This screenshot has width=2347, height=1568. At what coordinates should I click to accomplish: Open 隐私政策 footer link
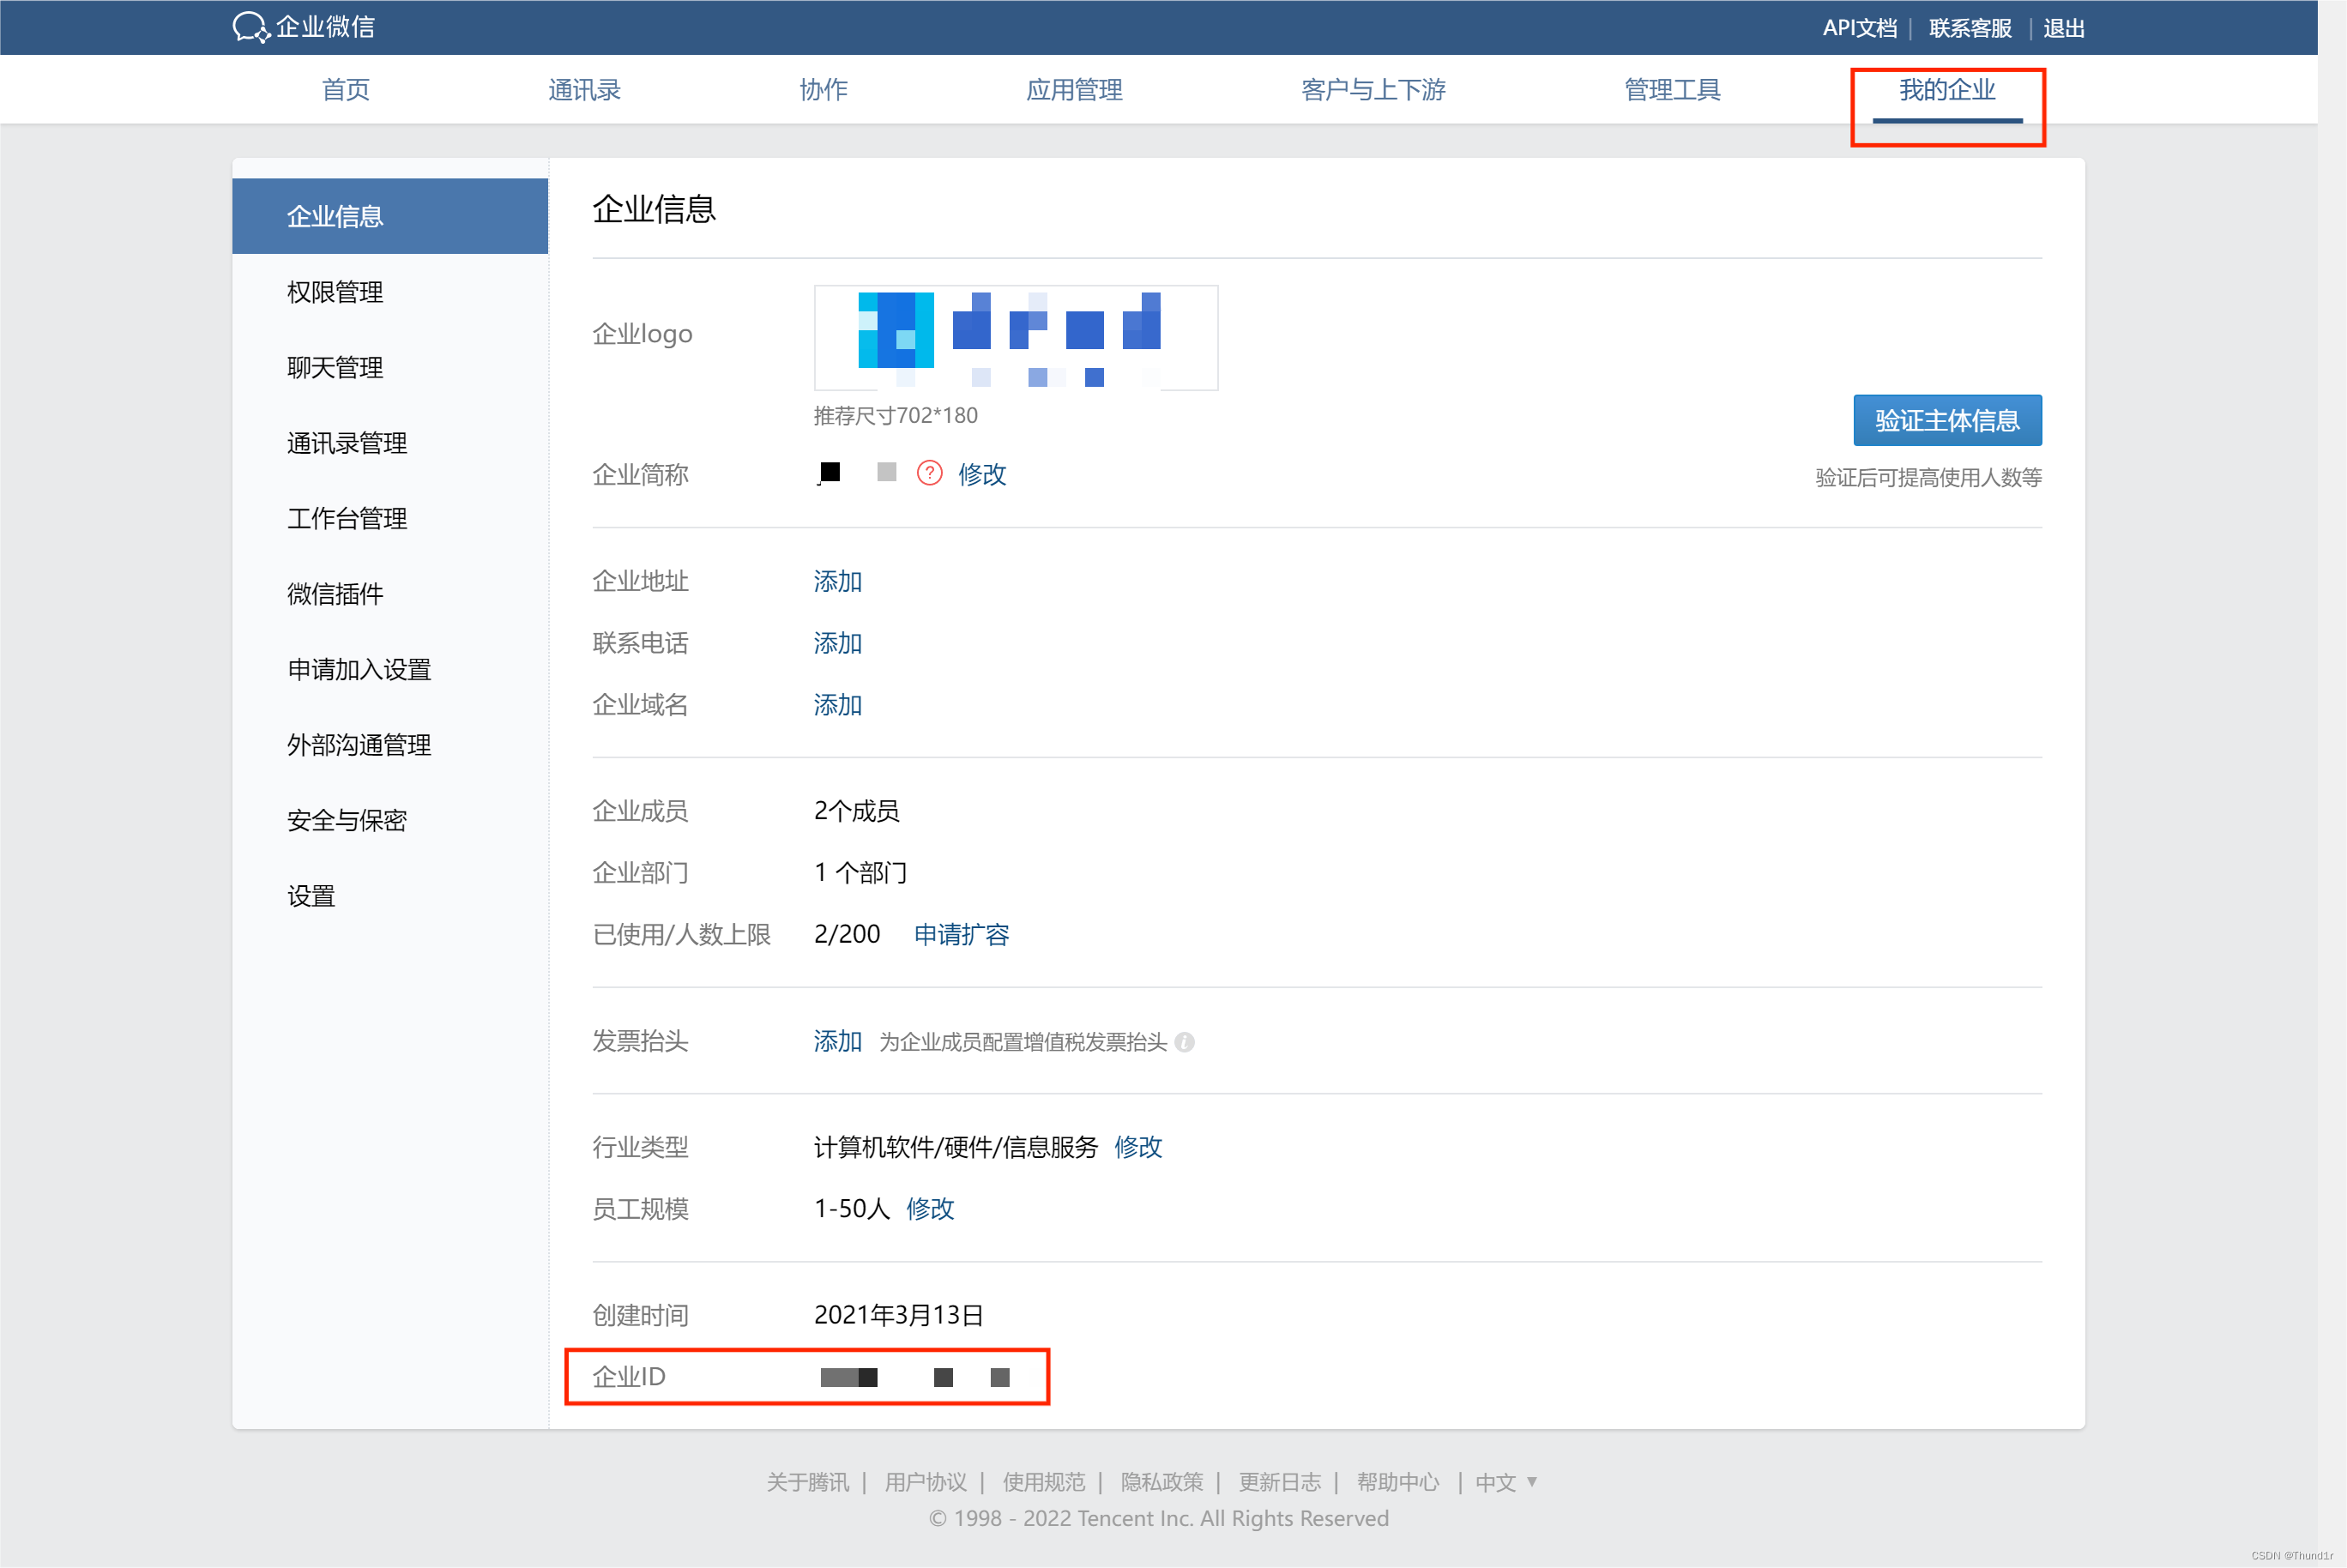(x=1162, y=1482)
